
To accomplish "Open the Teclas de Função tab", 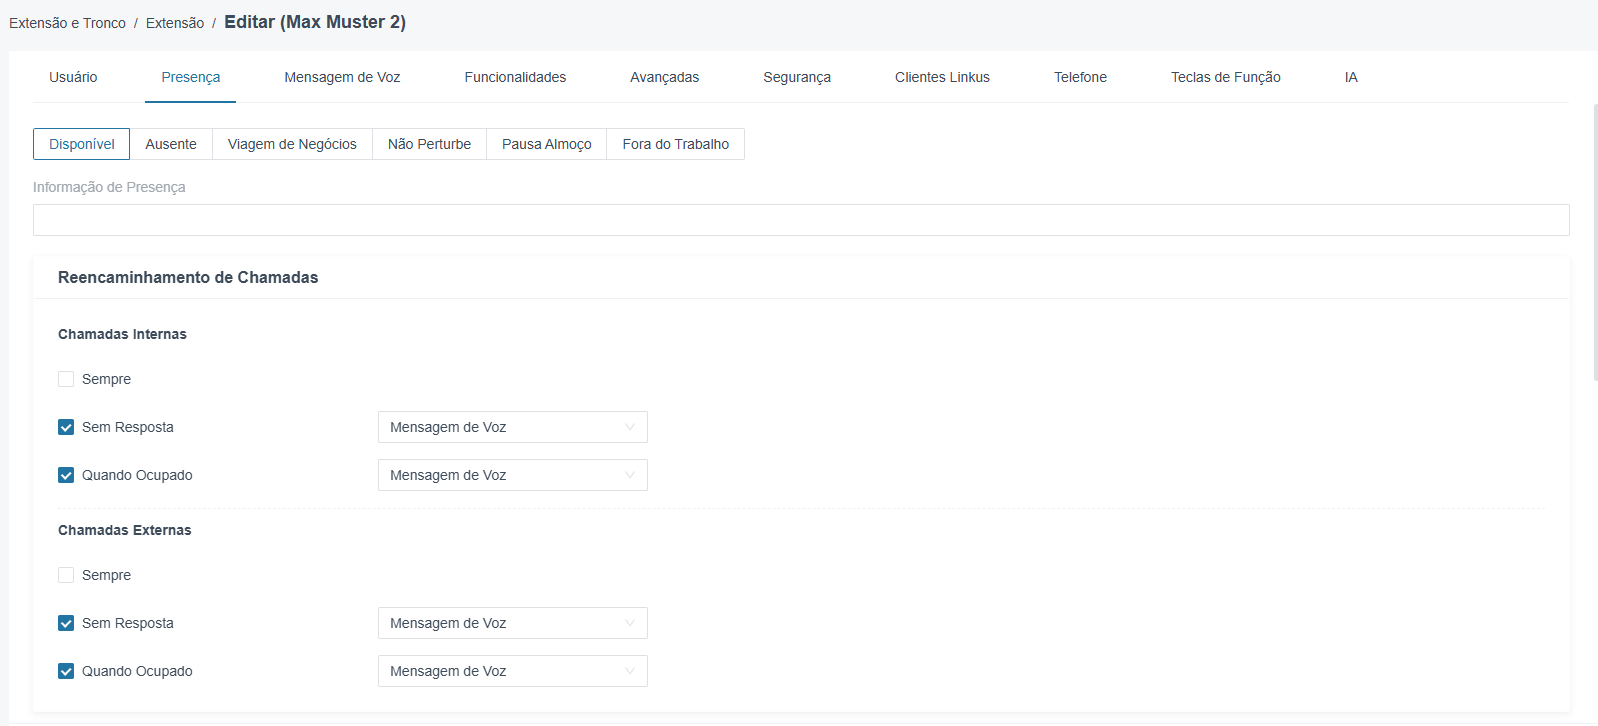I will tap(1226, 77).
